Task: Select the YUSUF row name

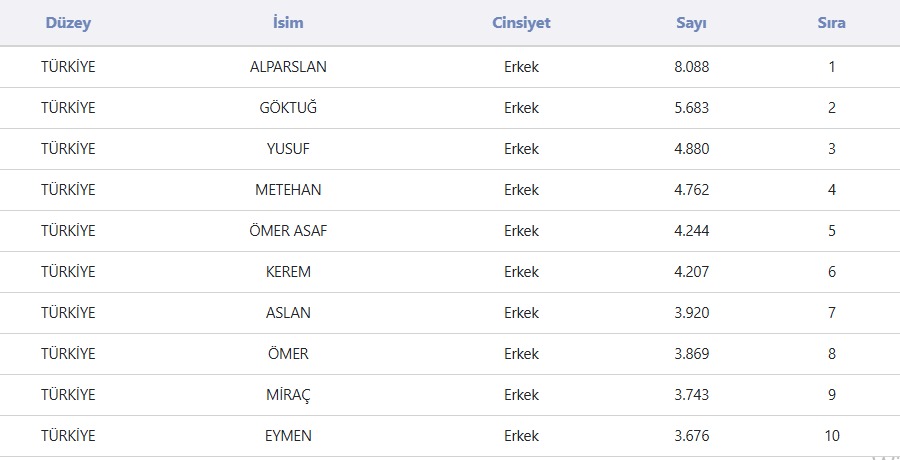Action: 288,149
